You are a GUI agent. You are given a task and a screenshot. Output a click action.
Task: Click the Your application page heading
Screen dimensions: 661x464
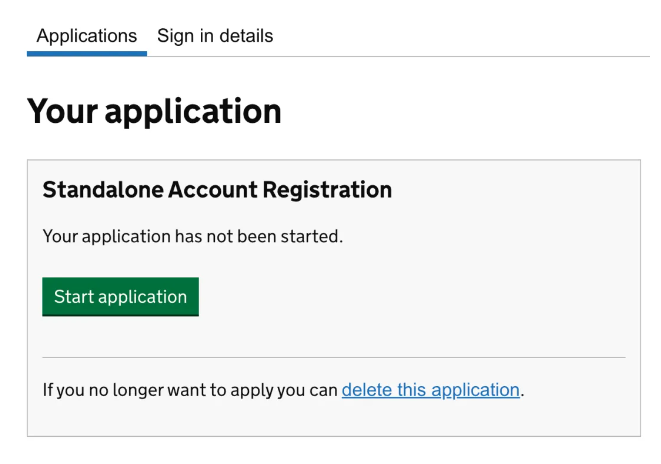pyautogui.click(x=154, y=111)
